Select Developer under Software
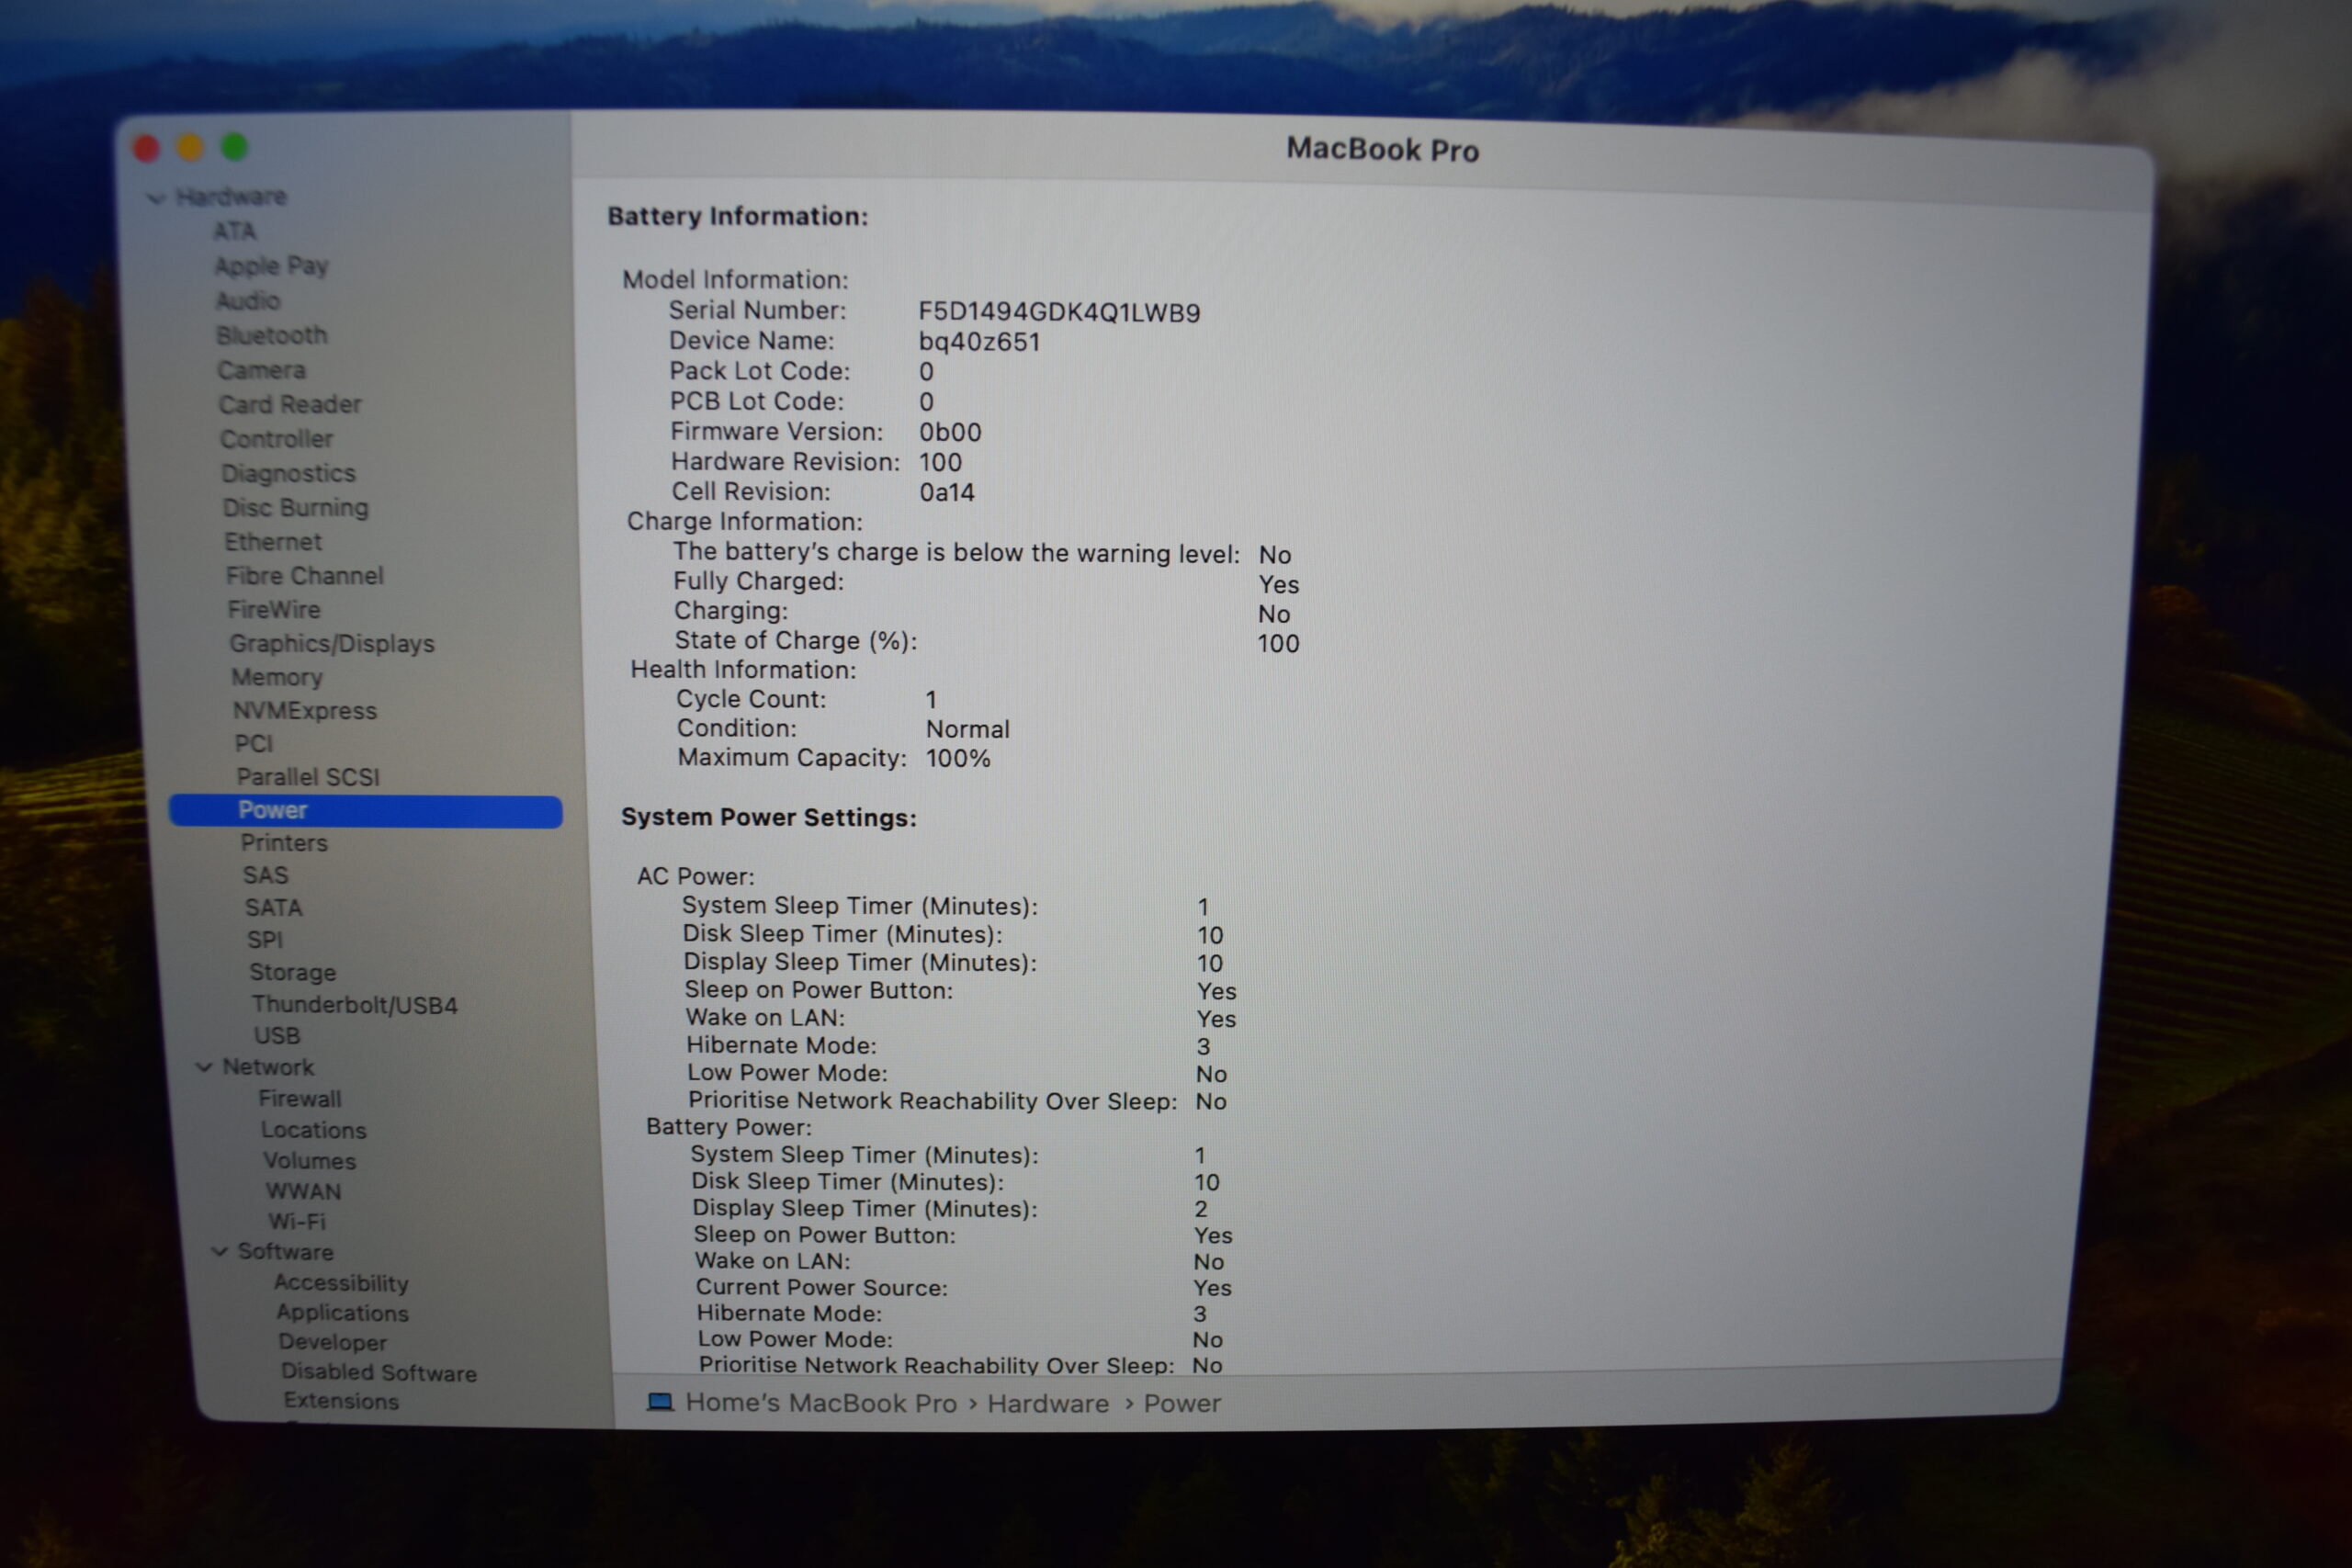Viewport: 2352px width, 1568px height. [333, 1342]
